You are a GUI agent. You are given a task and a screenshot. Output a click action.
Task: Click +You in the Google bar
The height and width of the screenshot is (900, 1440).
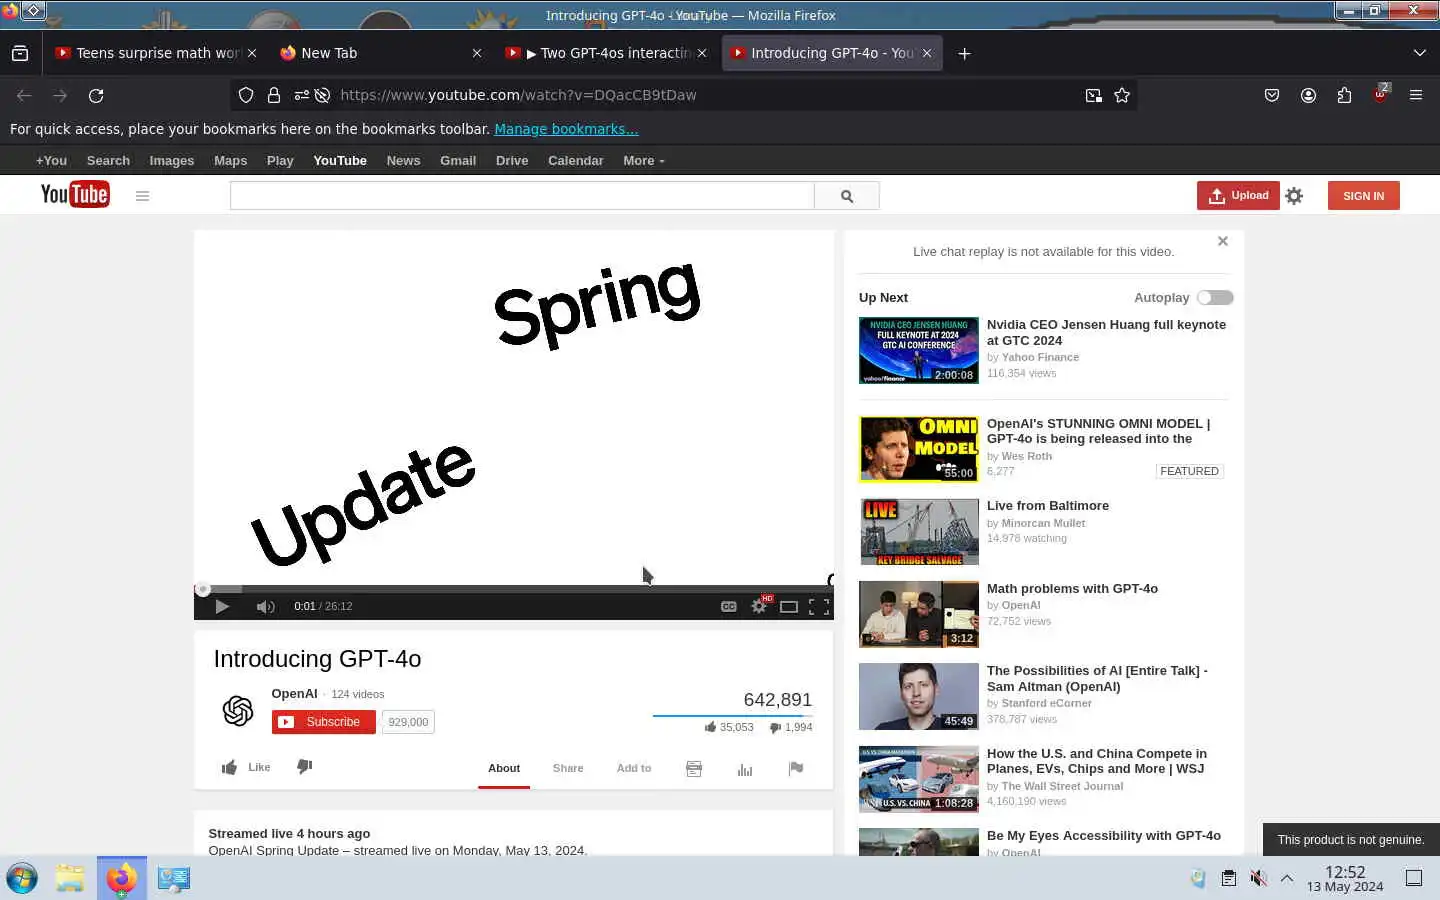tap(51, 160)
